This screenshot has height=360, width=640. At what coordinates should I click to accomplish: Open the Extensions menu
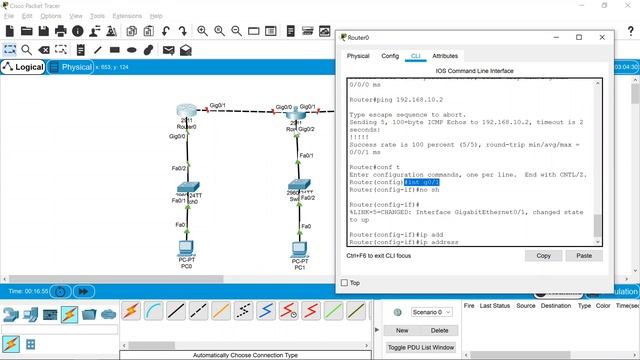127,16
